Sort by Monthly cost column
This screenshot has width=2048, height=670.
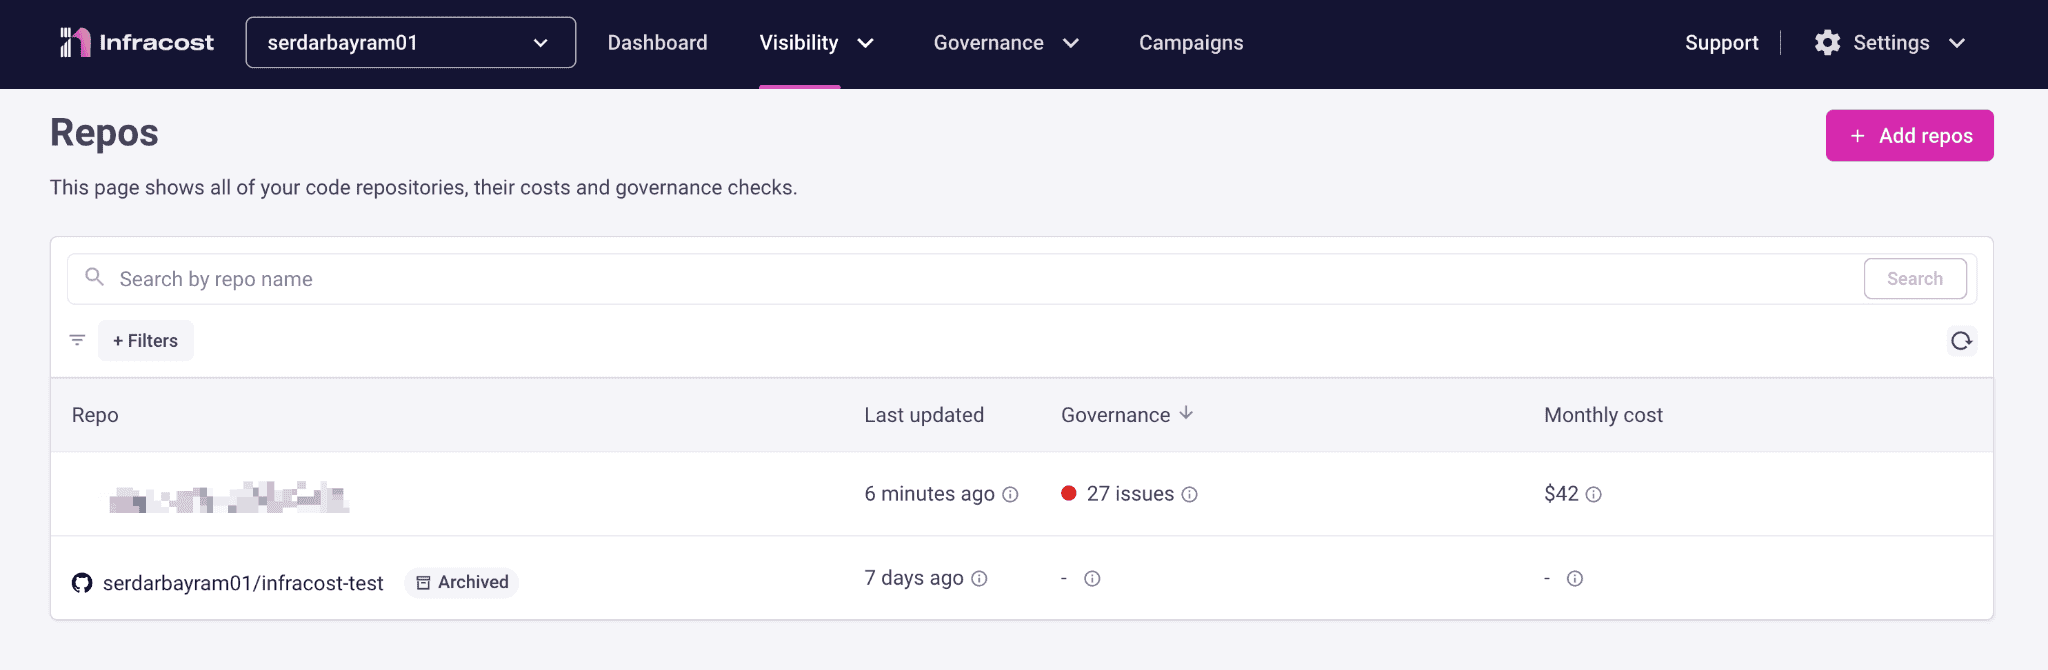[x=1603, y=415]
